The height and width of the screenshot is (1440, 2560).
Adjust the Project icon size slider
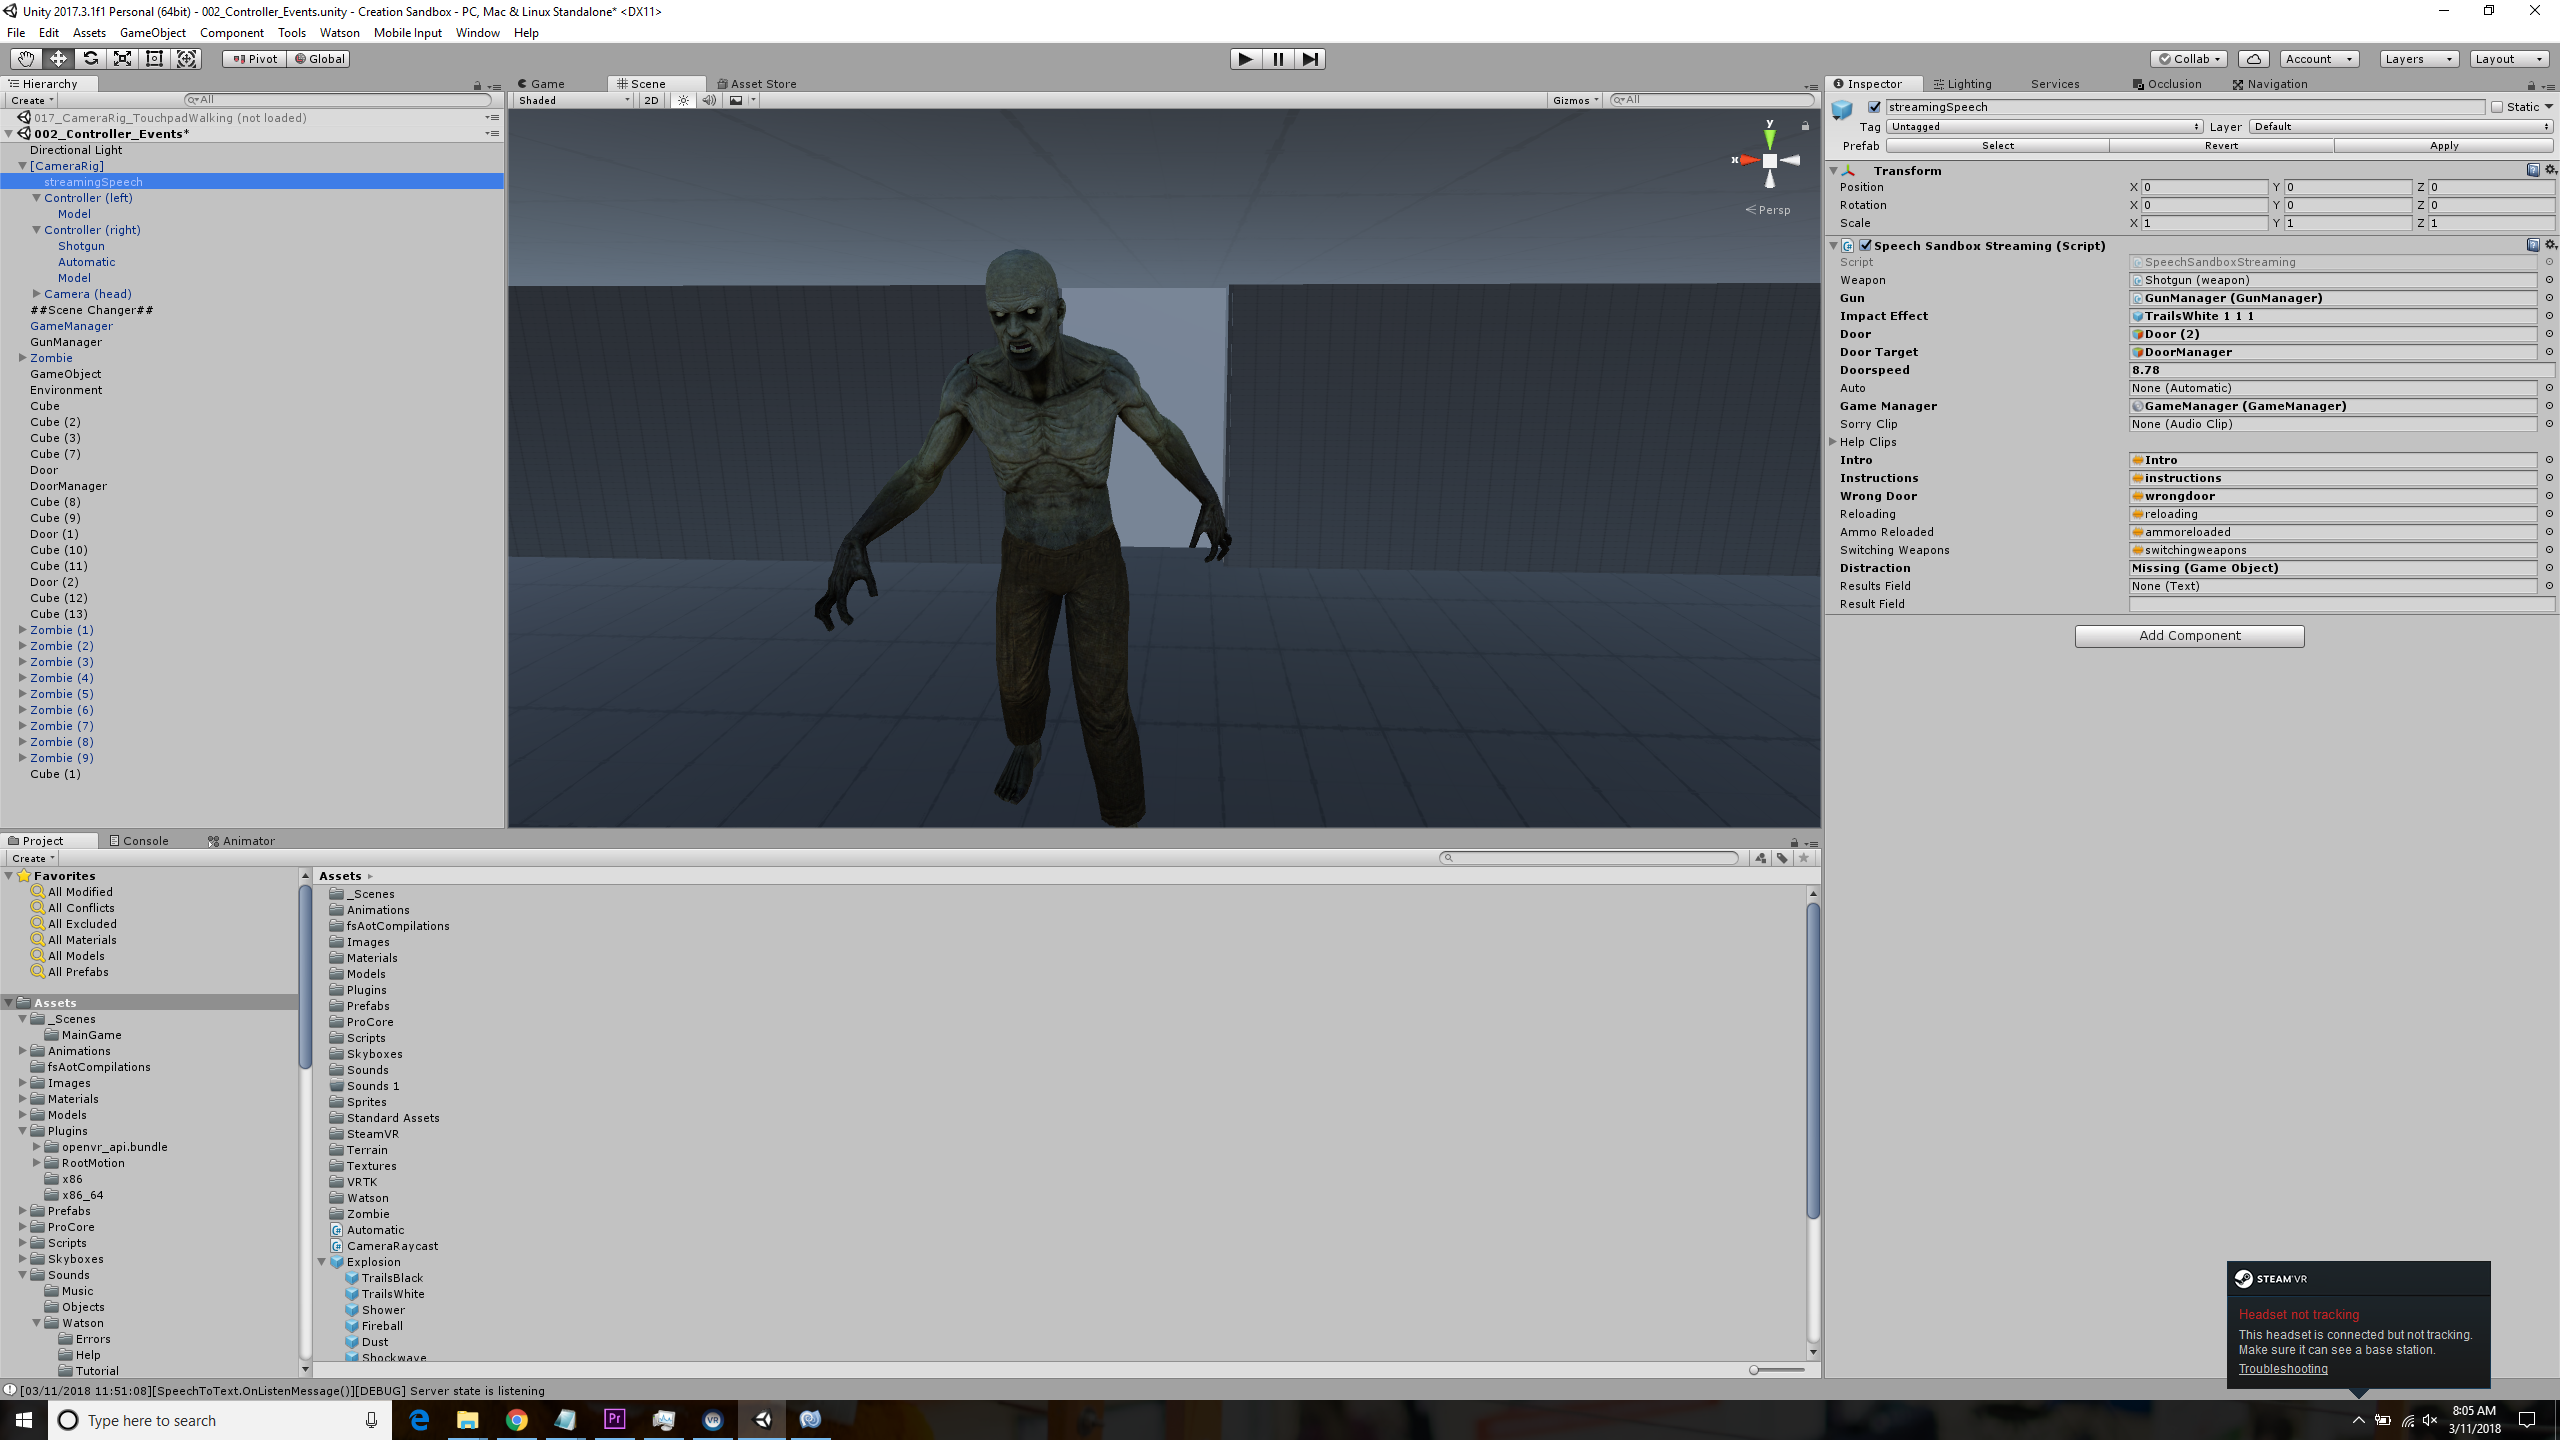pyautogui.click(x=1755, y=1370)
